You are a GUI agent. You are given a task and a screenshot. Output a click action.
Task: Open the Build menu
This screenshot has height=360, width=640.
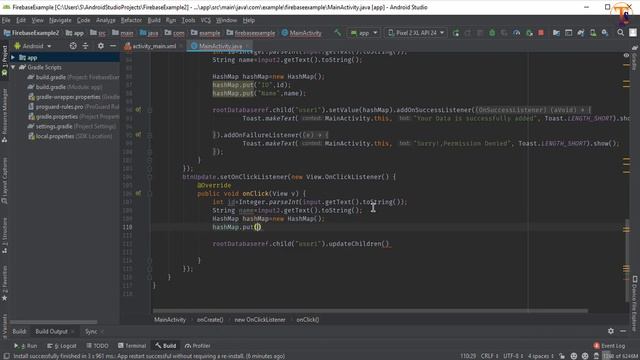(154, 20)
